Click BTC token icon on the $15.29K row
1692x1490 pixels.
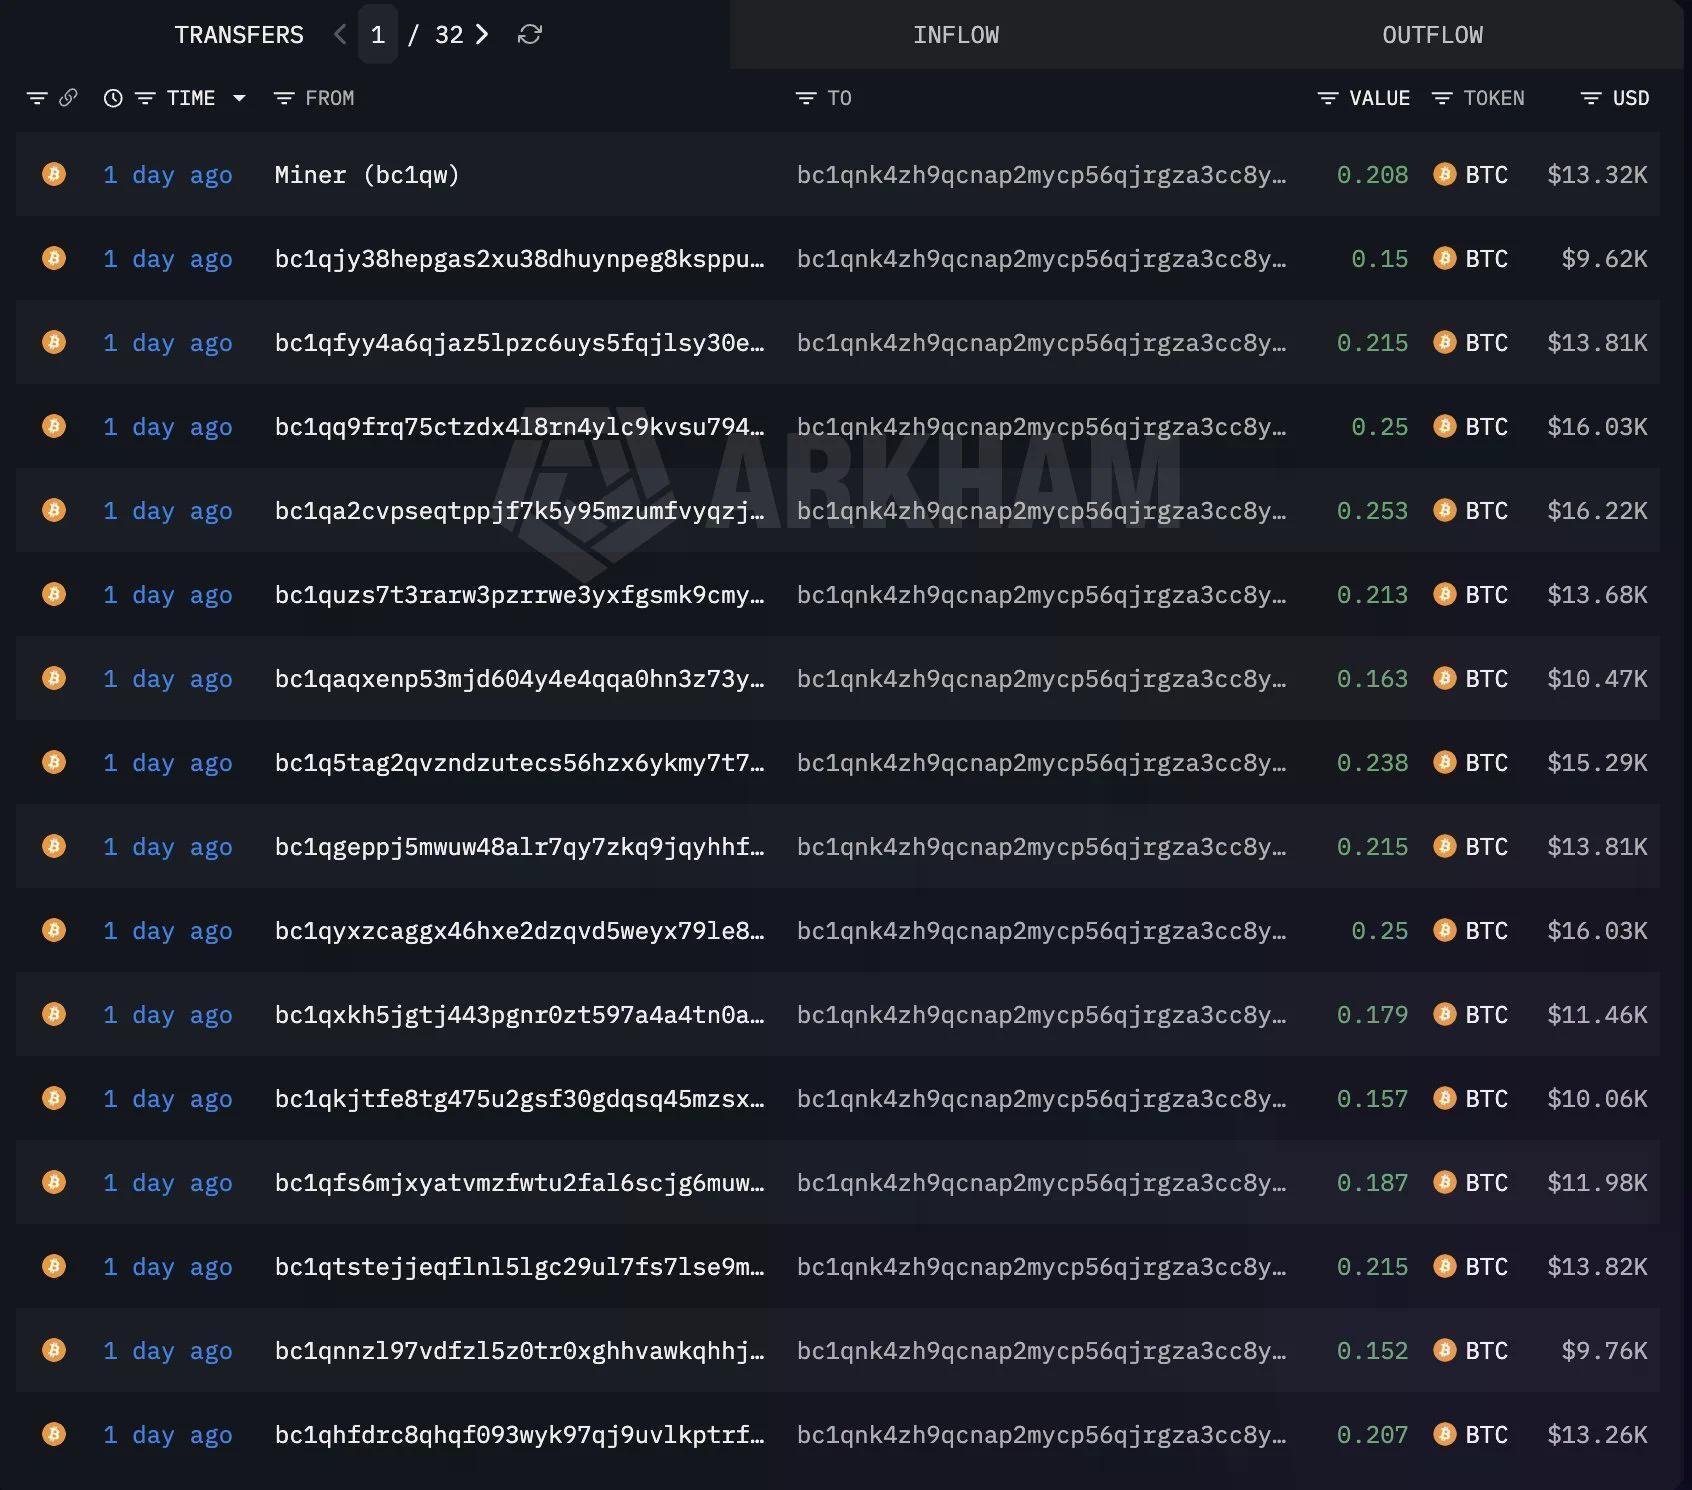tap(1444, 762)
